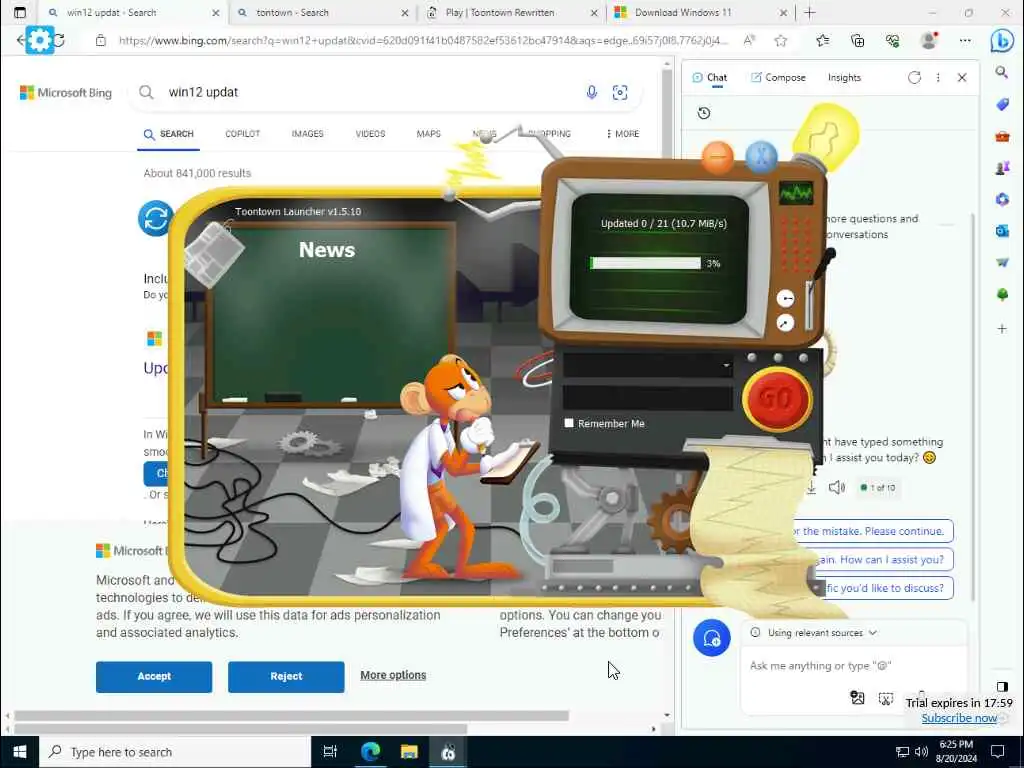
Task: Open the notification center icon
Action: [x=997, y=752]
